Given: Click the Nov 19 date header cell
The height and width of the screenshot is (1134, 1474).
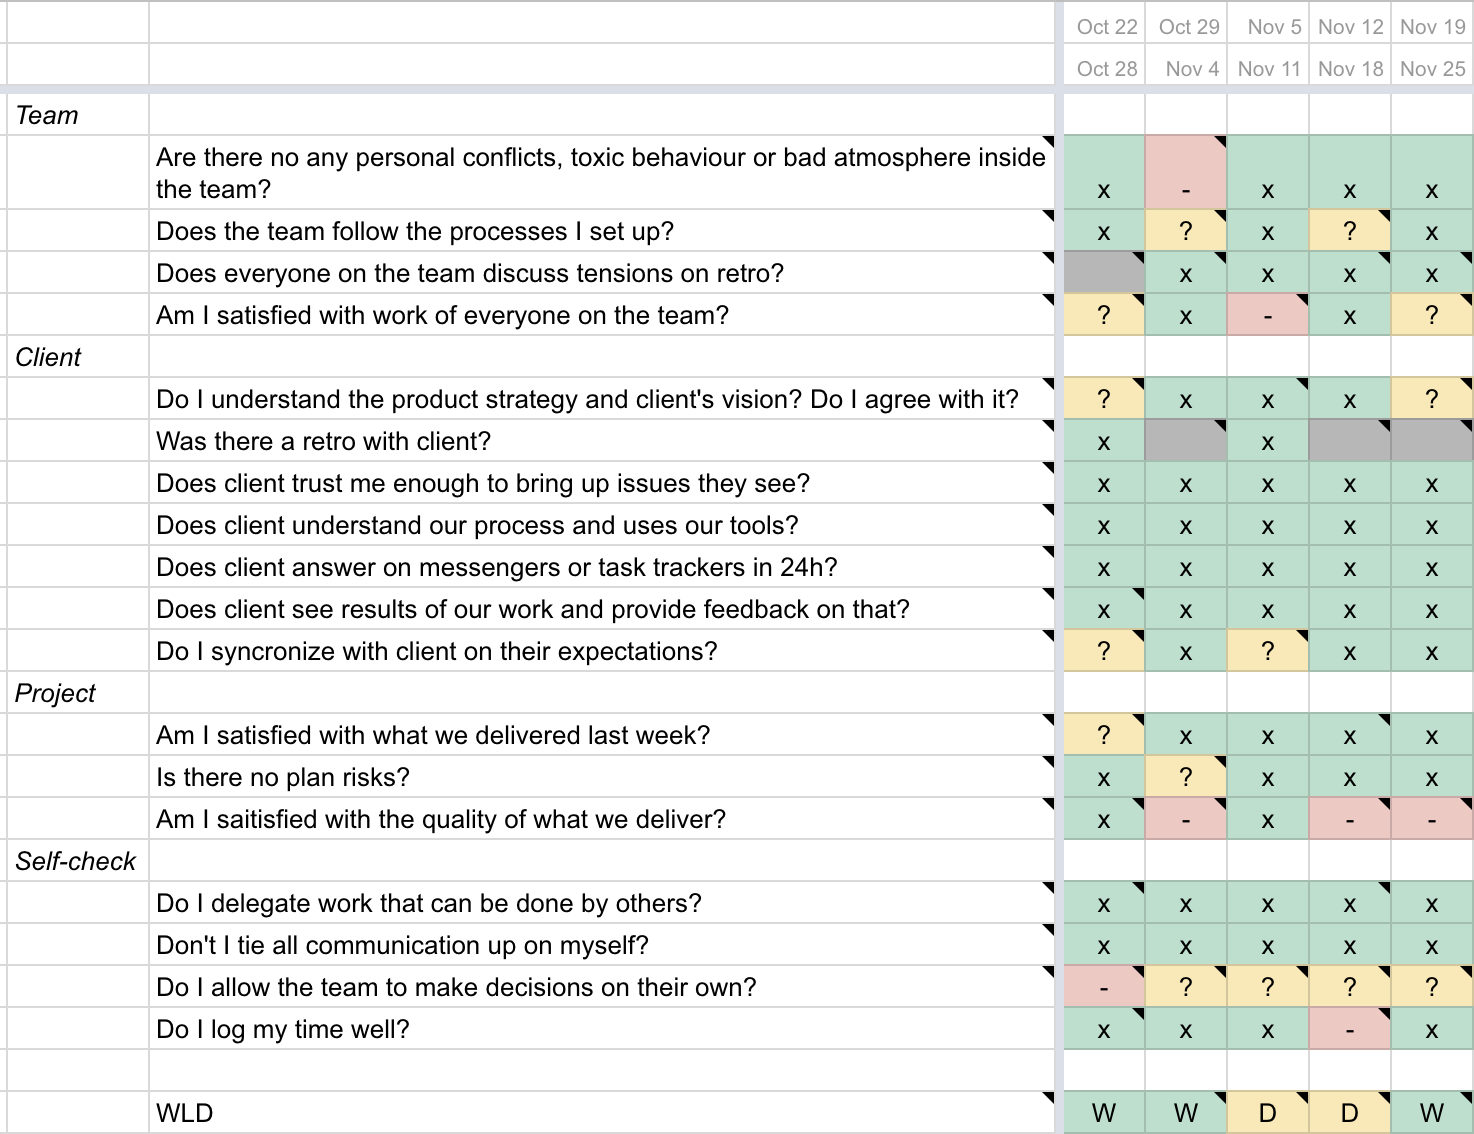Looking at the screenshot, I should [1432, 27].
